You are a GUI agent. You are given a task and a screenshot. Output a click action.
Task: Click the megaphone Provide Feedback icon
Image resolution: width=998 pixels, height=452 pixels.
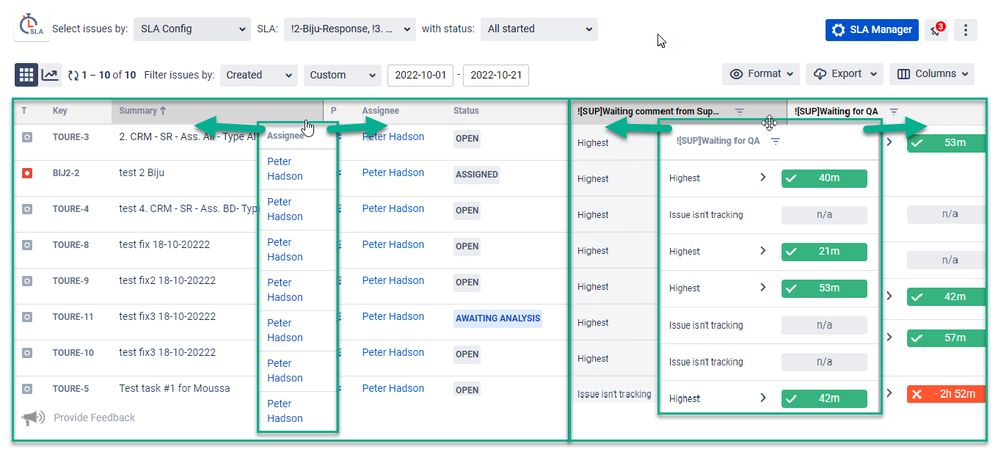click(x=33, y=418)
